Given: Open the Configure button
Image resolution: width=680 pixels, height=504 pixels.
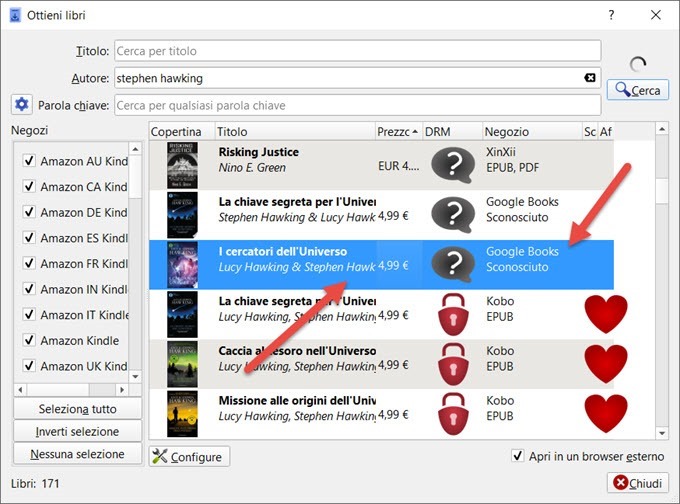Looking at the screenshot, I should coord(189,457).
